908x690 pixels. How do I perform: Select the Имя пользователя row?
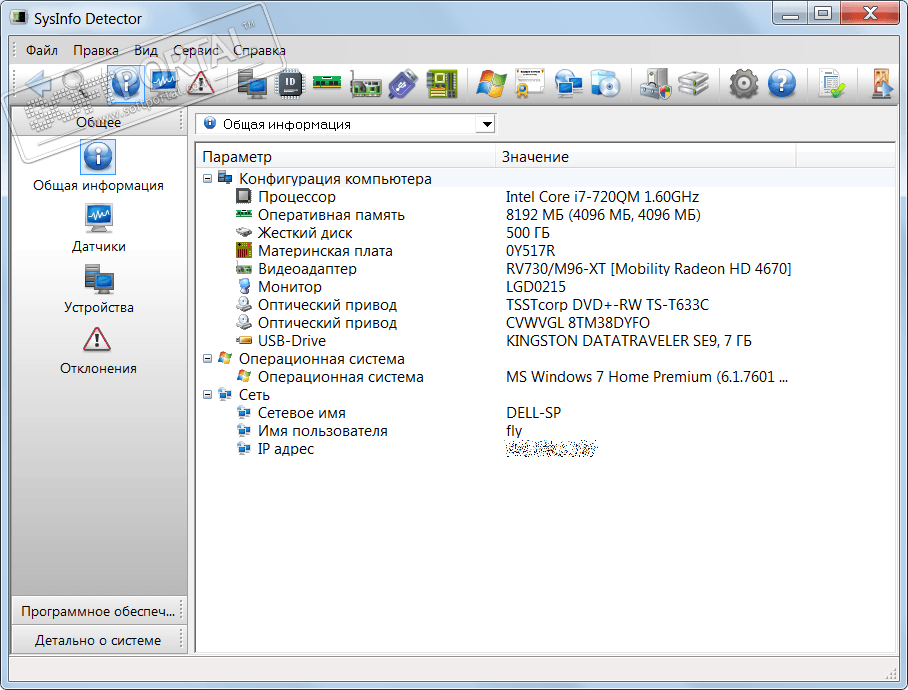544,431
